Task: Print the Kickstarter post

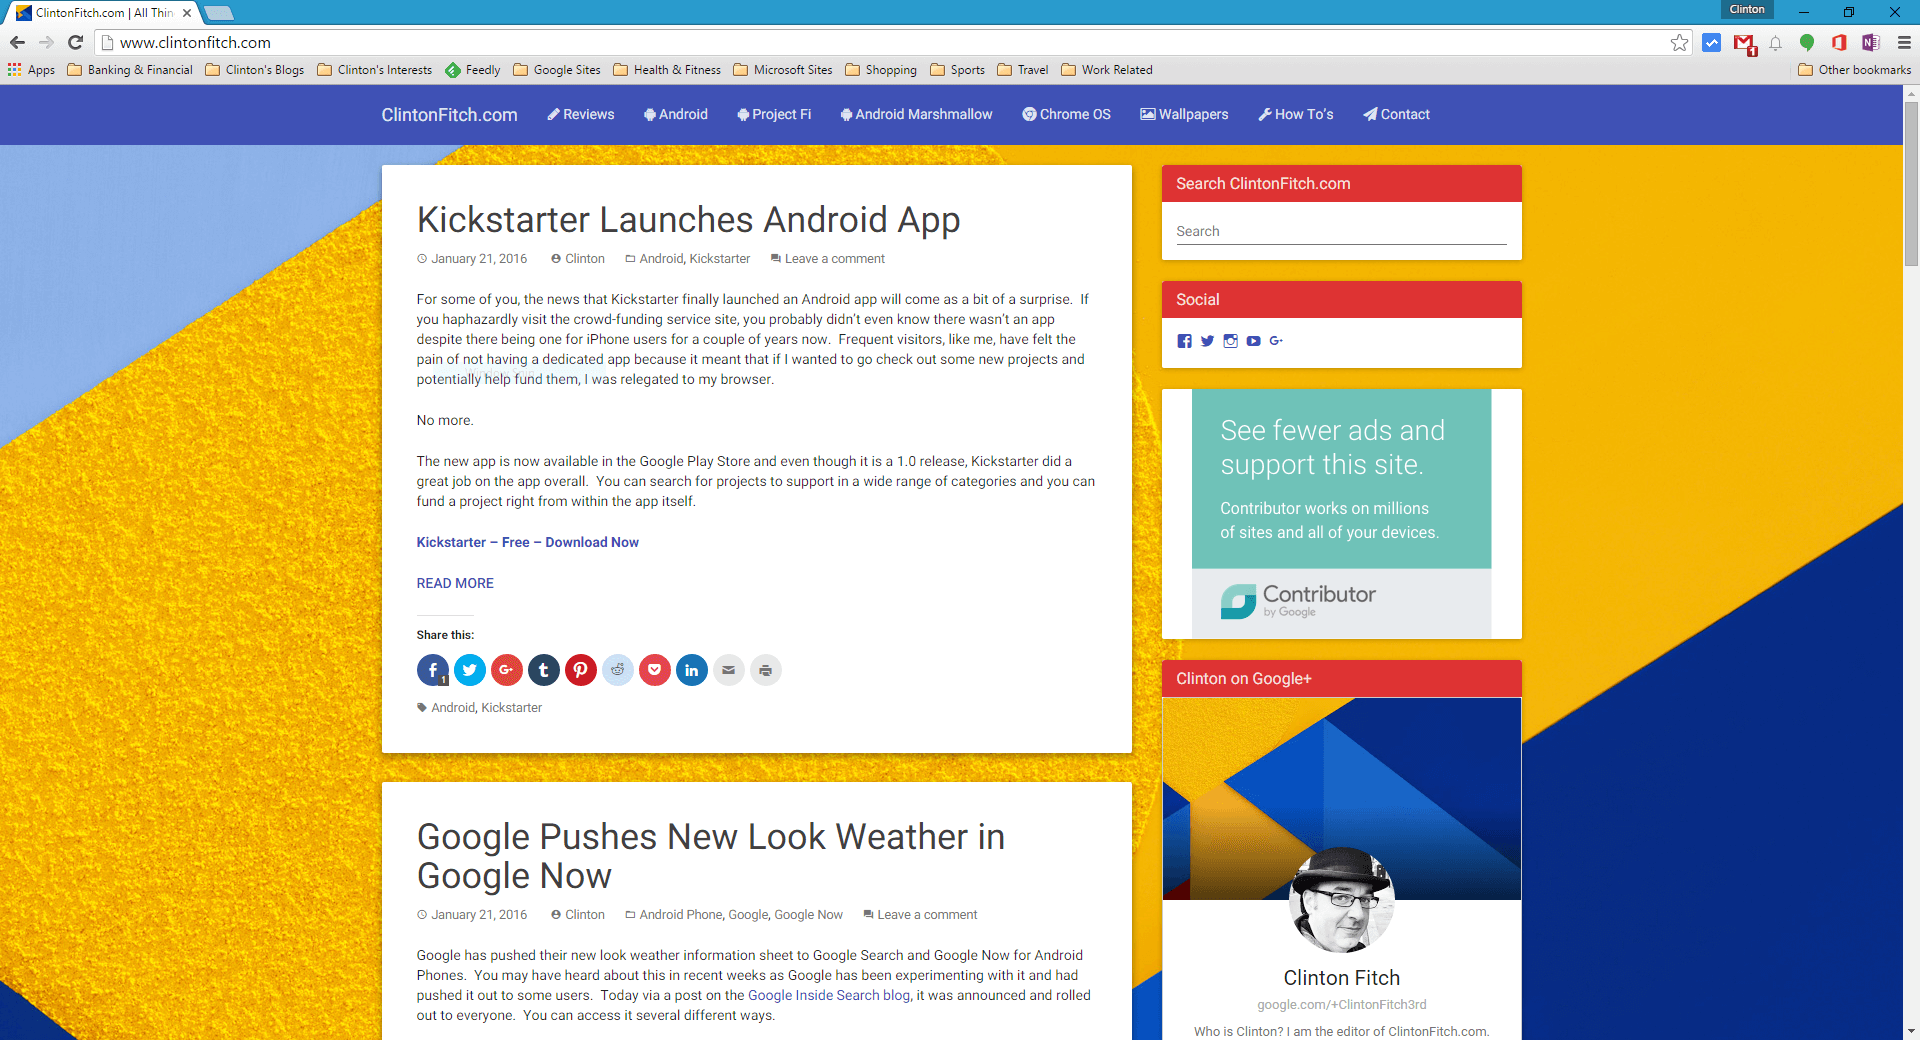Action: [x=766, y=670]
